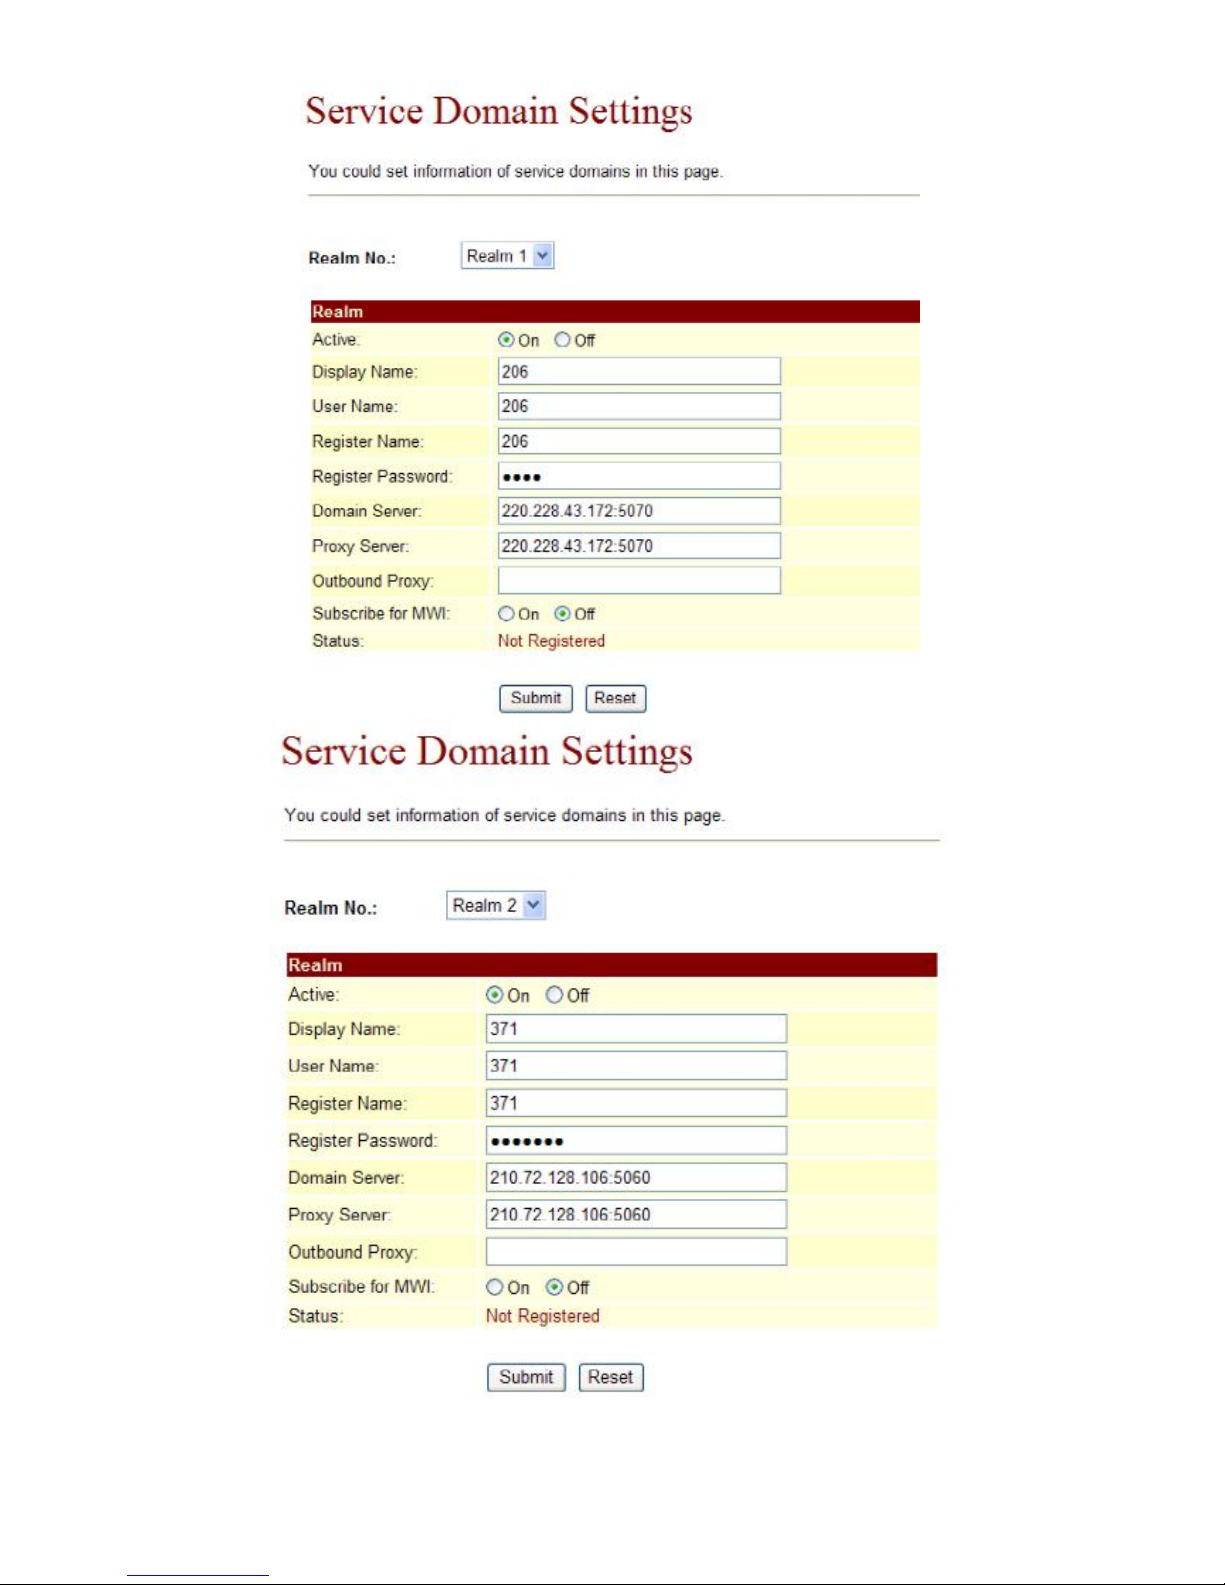
Task: Enable Subscribe for MWI On in Realm 1
Action: (506, 614)
